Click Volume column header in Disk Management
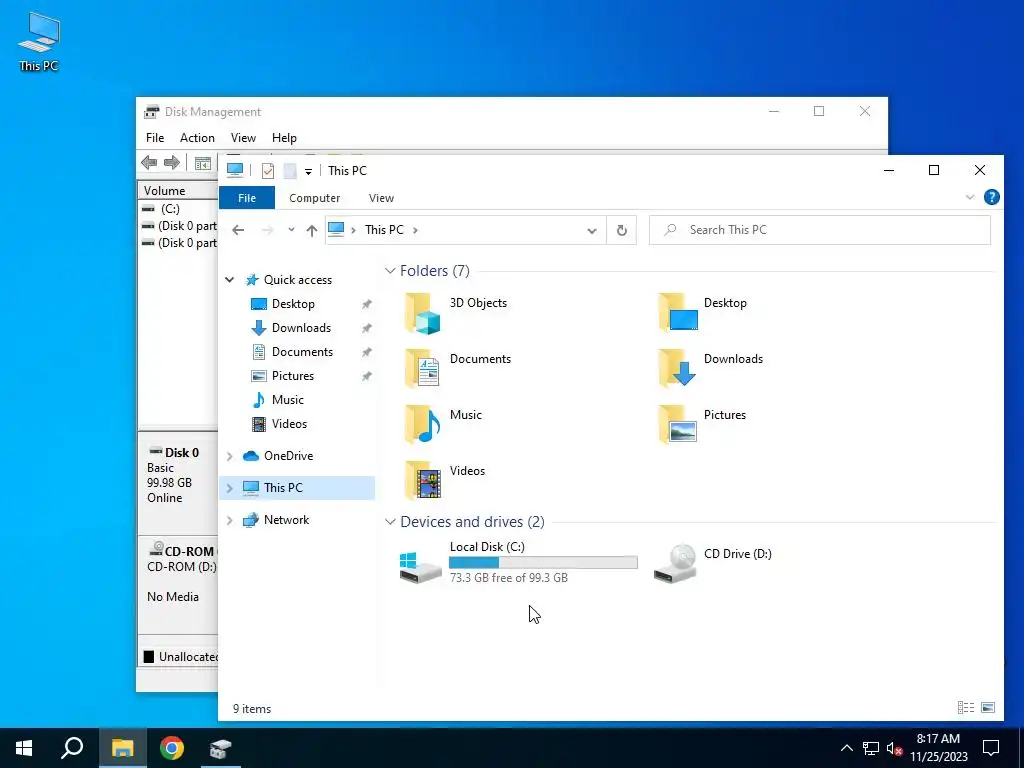Image resolution: width=1024 pixels, height=768 pixels. click(x=178, y=191)
